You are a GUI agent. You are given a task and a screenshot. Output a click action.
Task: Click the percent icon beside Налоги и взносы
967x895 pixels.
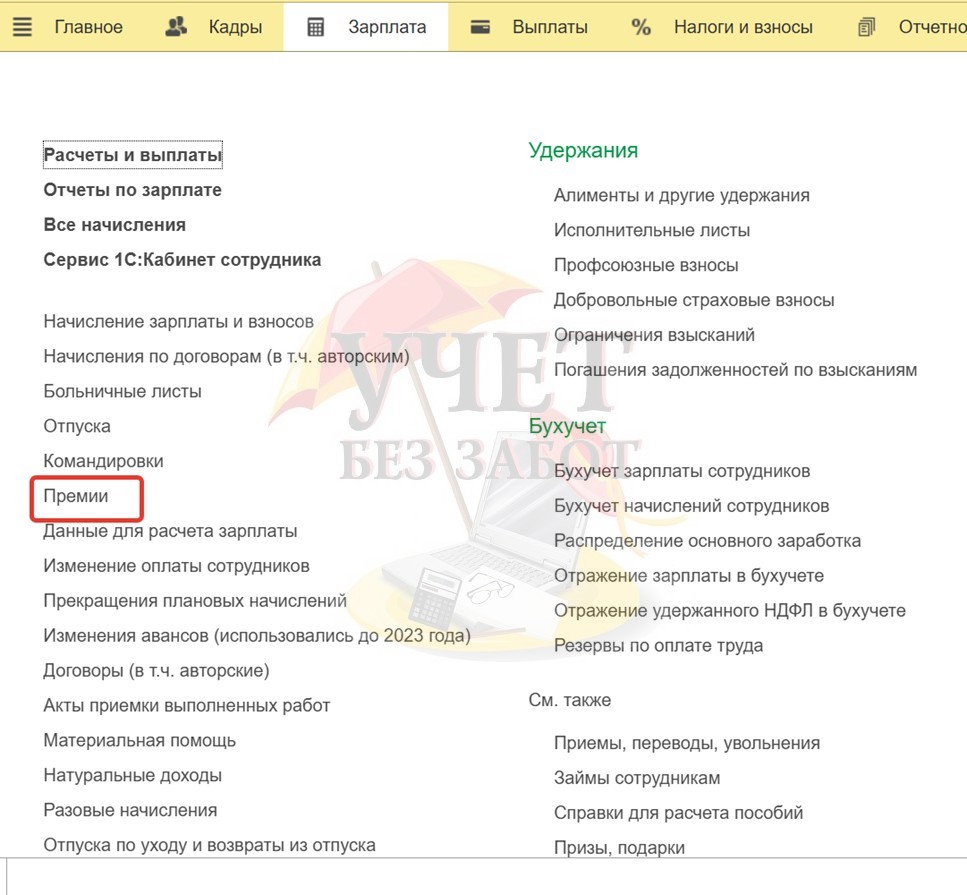641,27
